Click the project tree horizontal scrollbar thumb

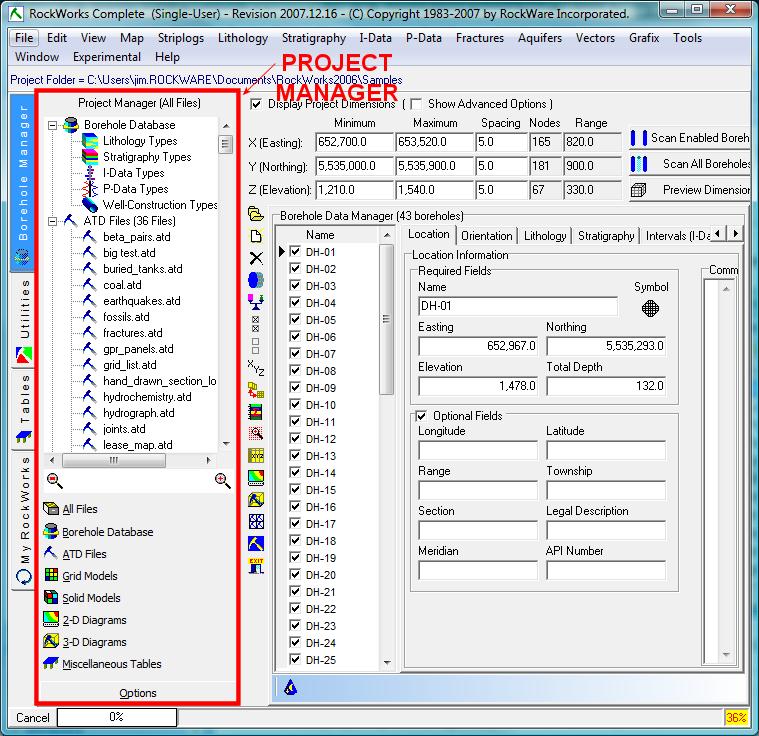[x=114, y=460]
